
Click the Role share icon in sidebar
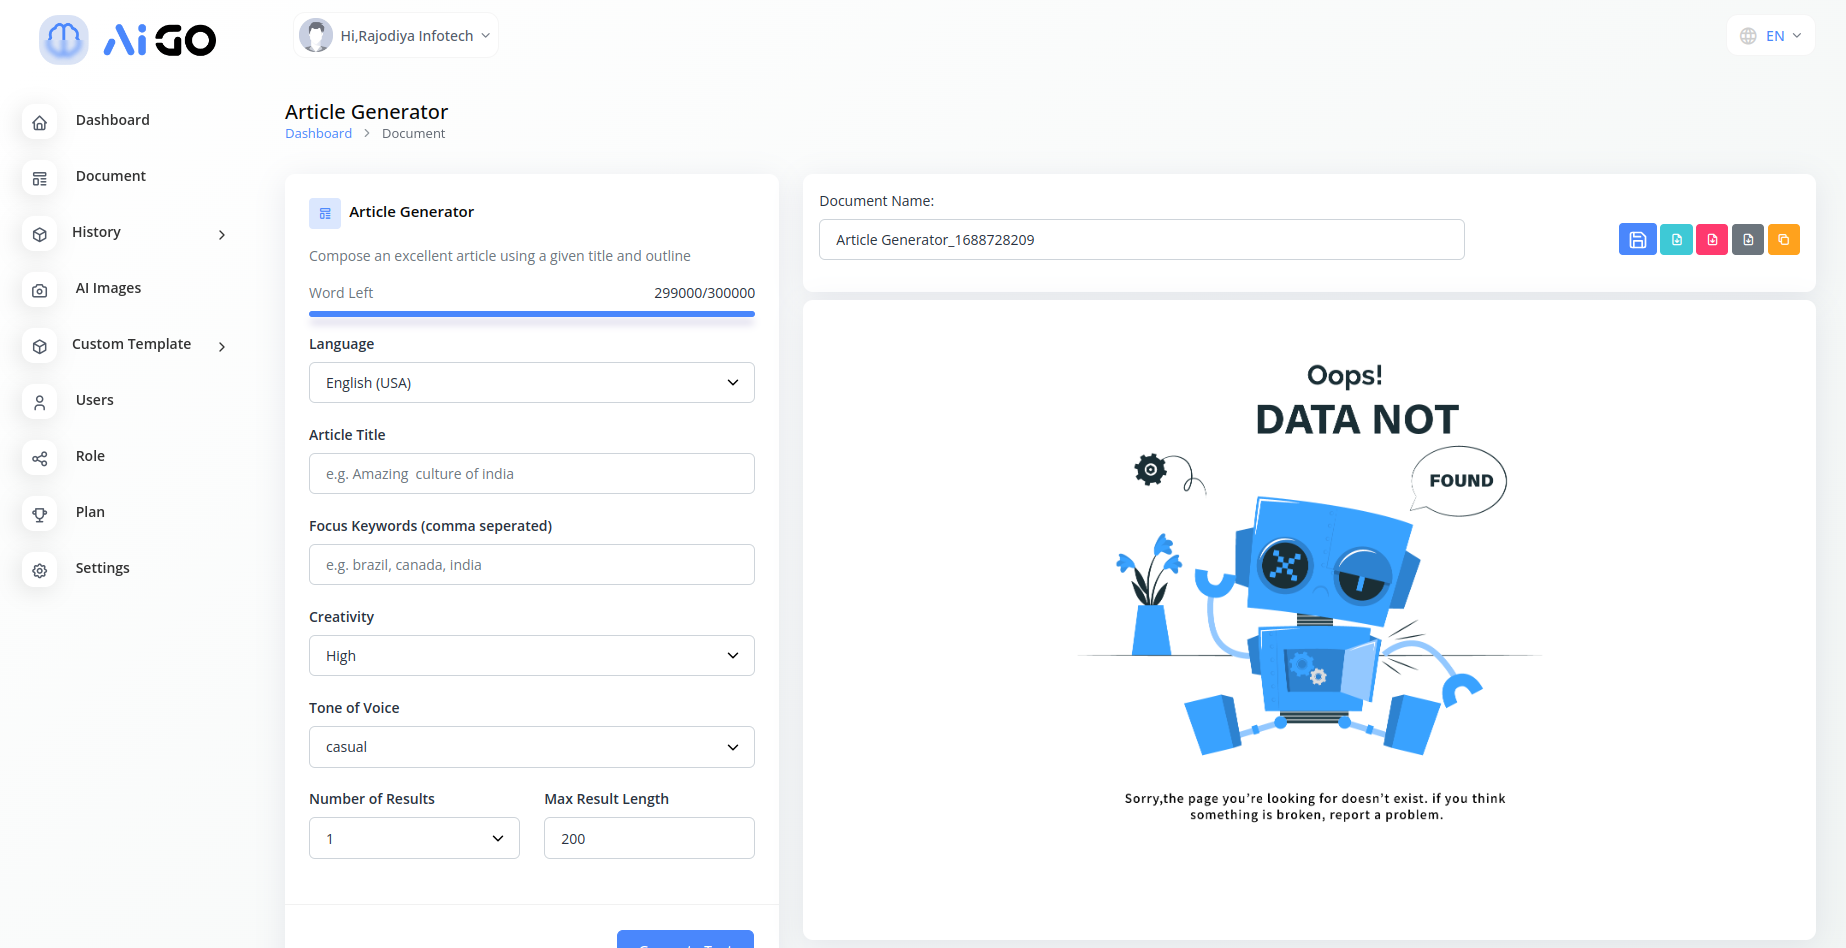pyautogui.click(x=40, y=459)
